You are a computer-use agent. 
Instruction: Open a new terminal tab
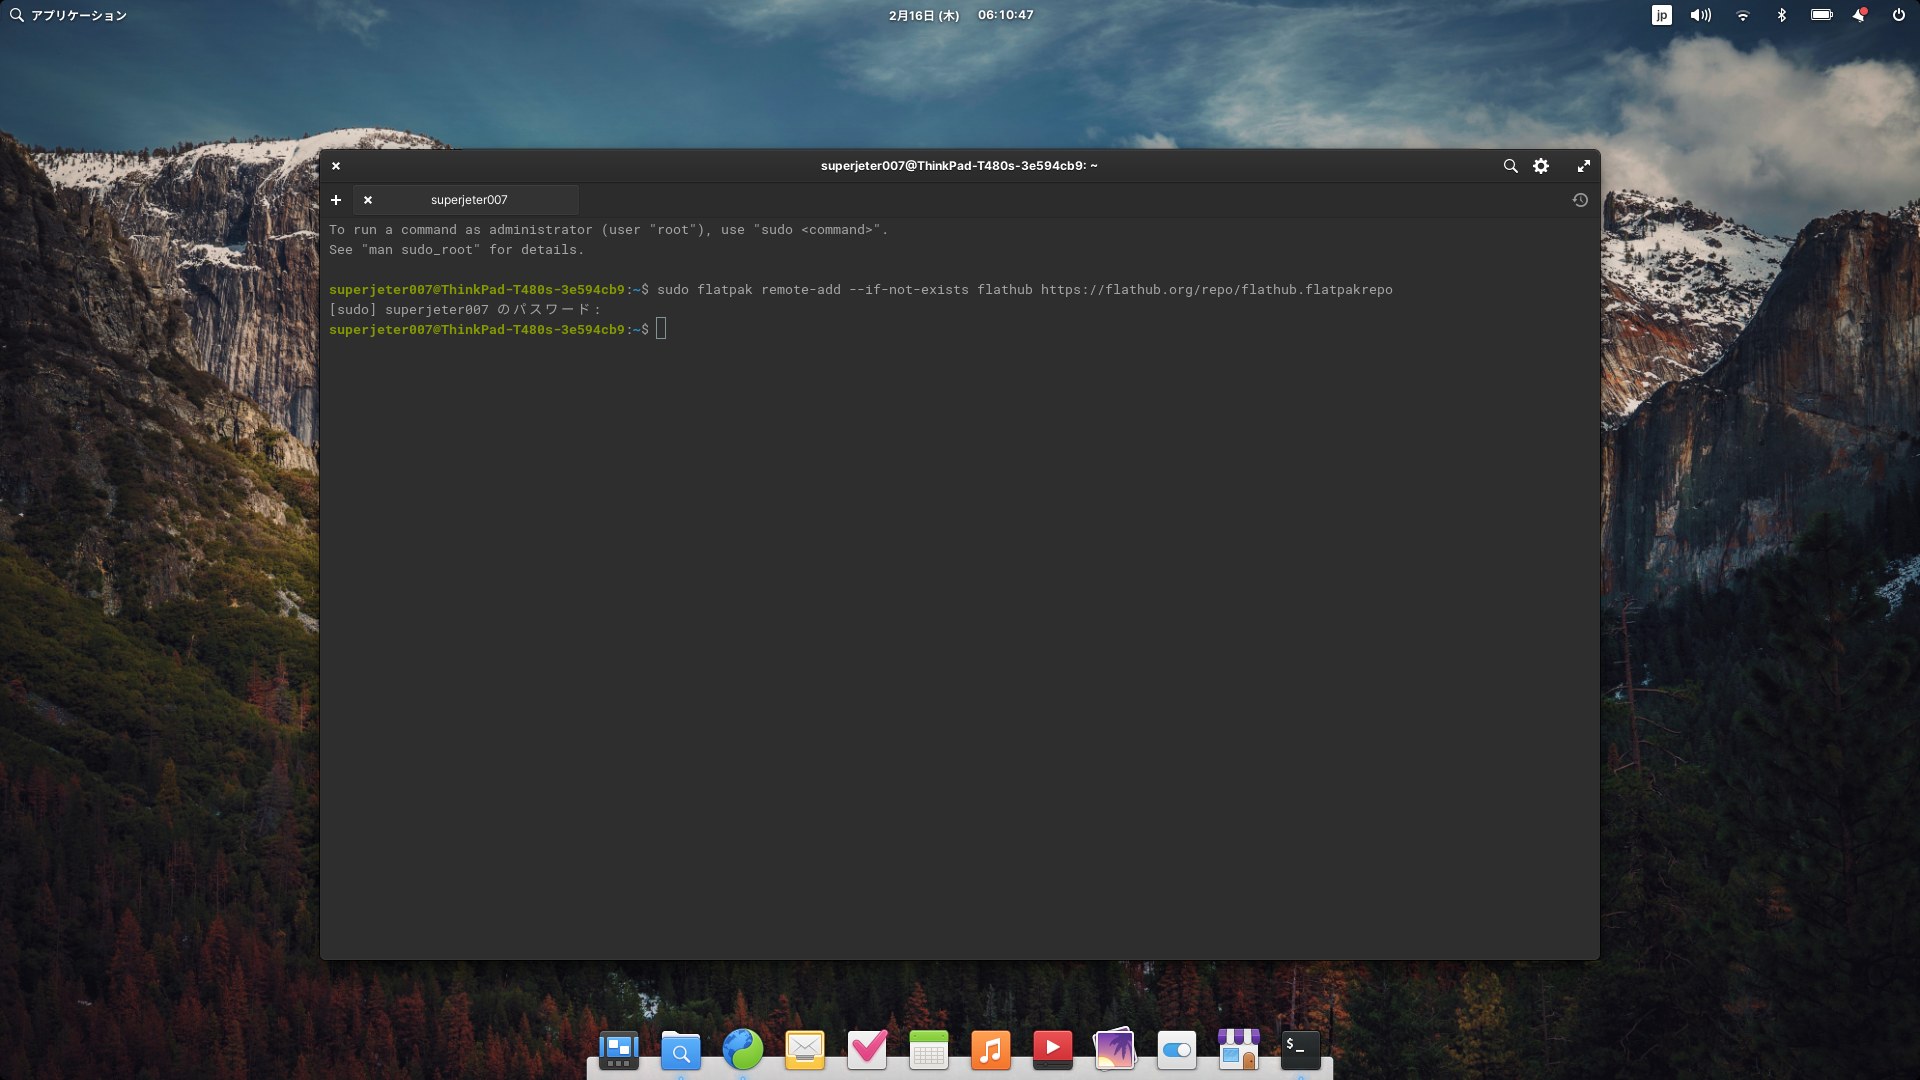(x=336, y=200)
